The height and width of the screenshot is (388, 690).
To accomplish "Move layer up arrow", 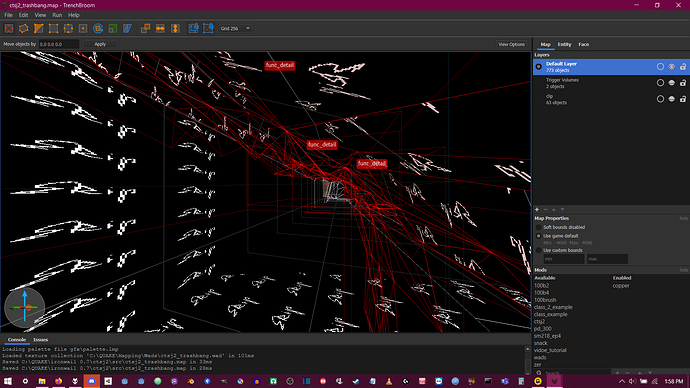I will (554, 209).
